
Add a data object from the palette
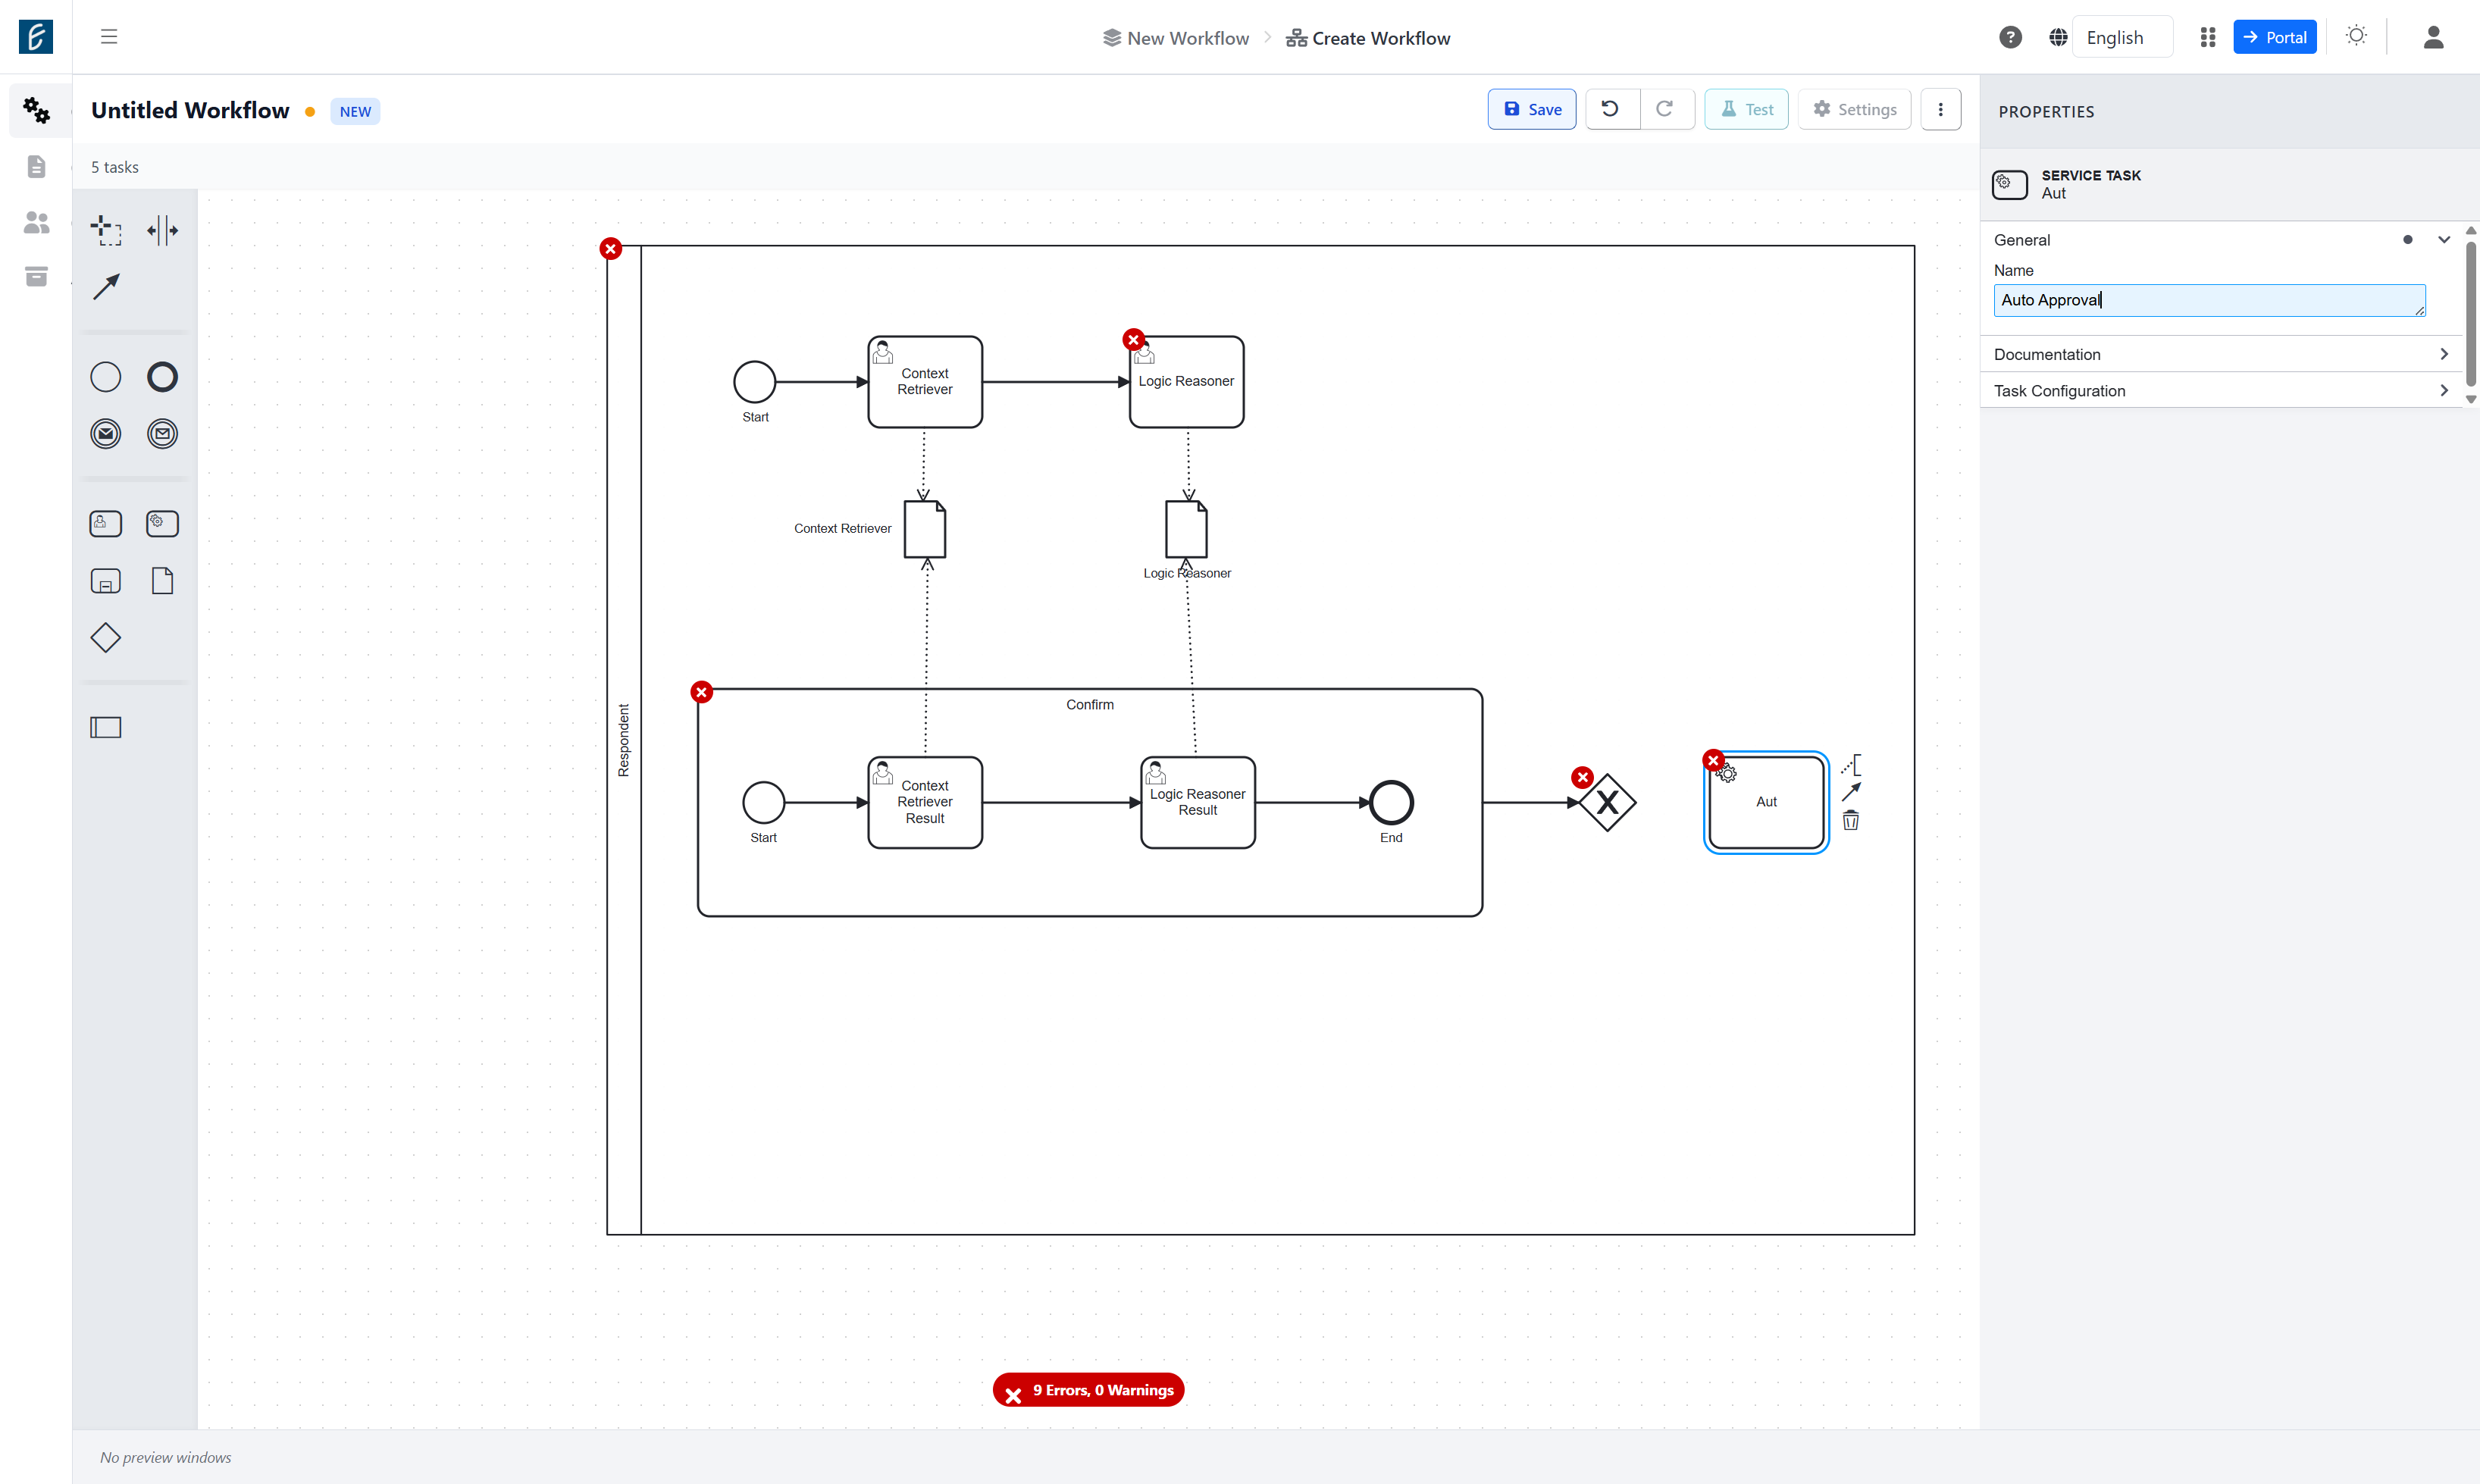pos(162,581)
